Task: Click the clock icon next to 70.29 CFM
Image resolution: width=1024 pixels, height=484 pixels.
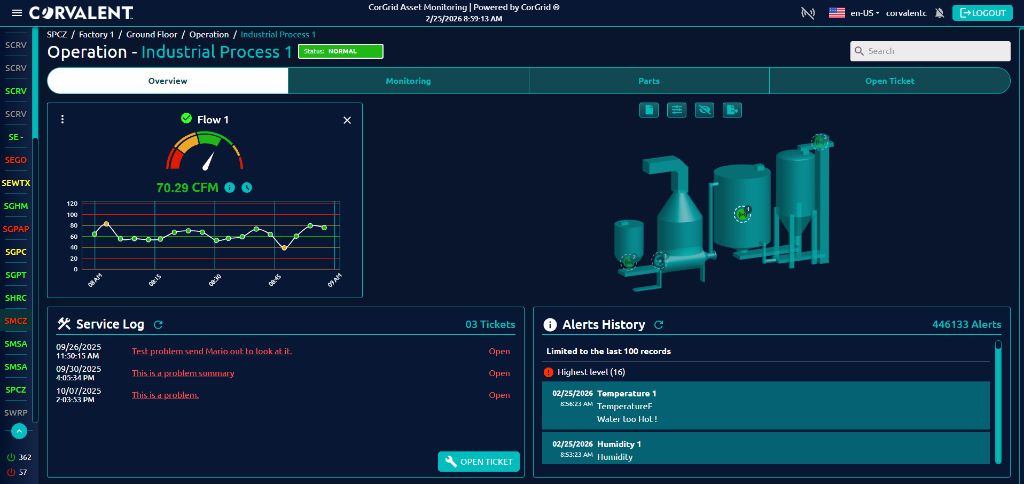Action: 246,187
